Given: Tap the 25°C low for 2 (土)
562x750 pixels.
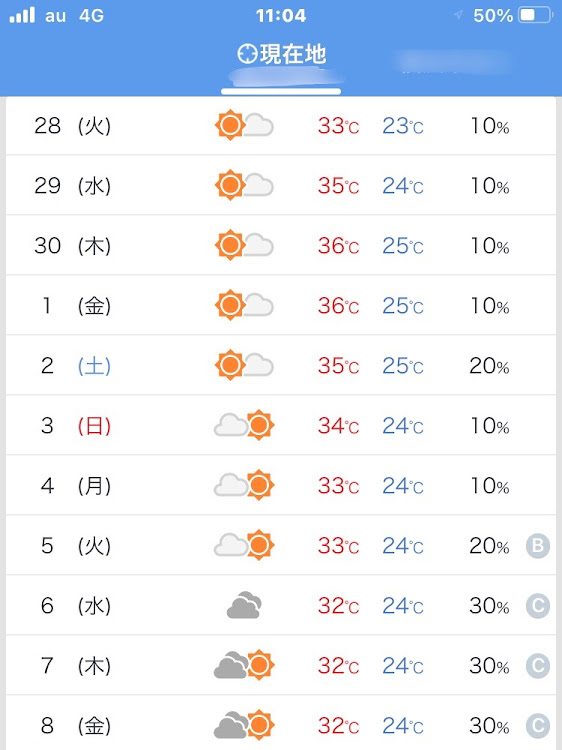Looking at the screenshot, I should pos(403,366).
